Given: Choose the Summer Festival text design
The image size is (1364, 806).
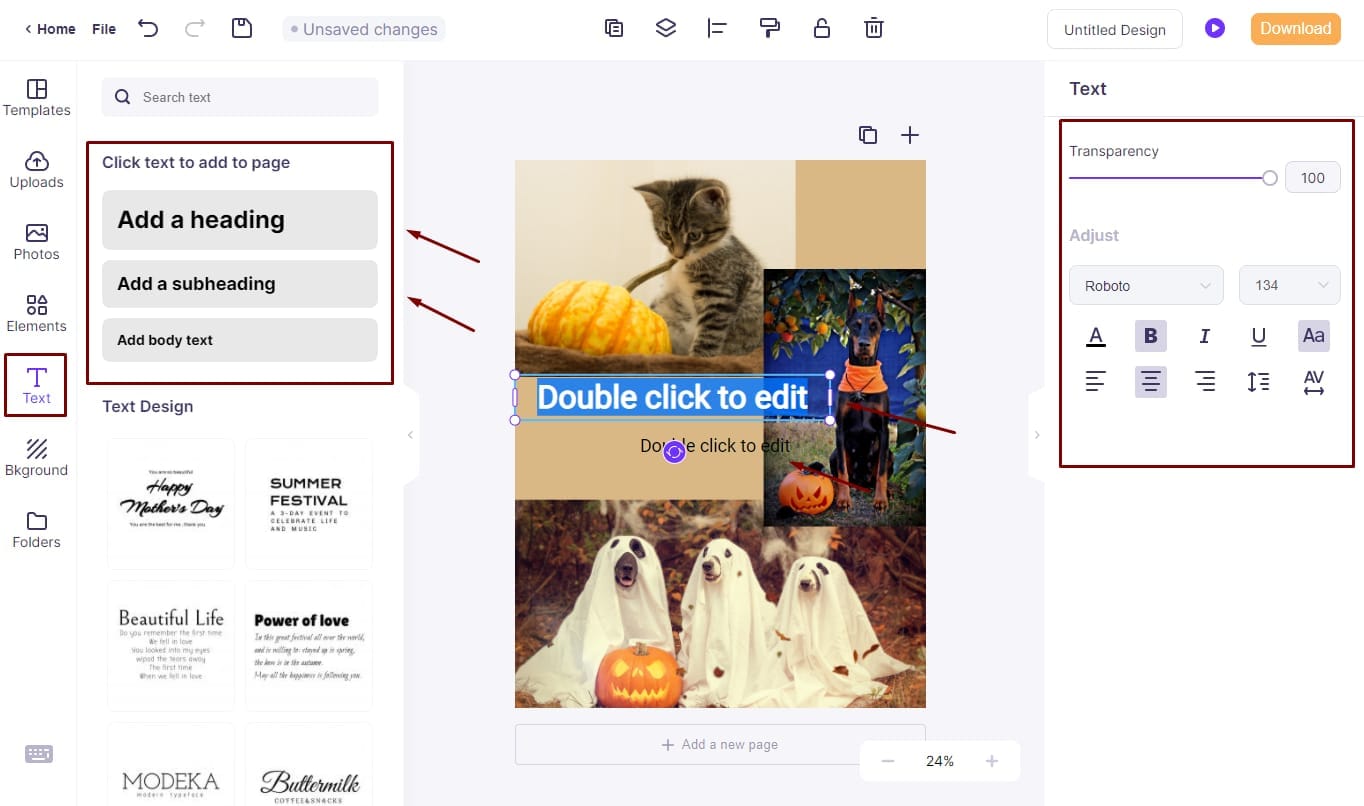Looking at the screenshot, I should (x=309, y=504).
